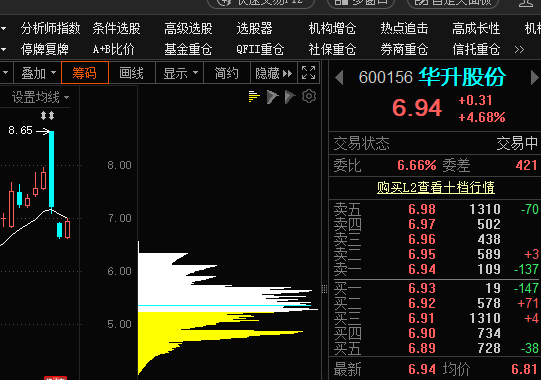Select the yellow chip bars display icon
Viewport: 541px width, 380px height.
pyautogui.click(x=254, y=96)
